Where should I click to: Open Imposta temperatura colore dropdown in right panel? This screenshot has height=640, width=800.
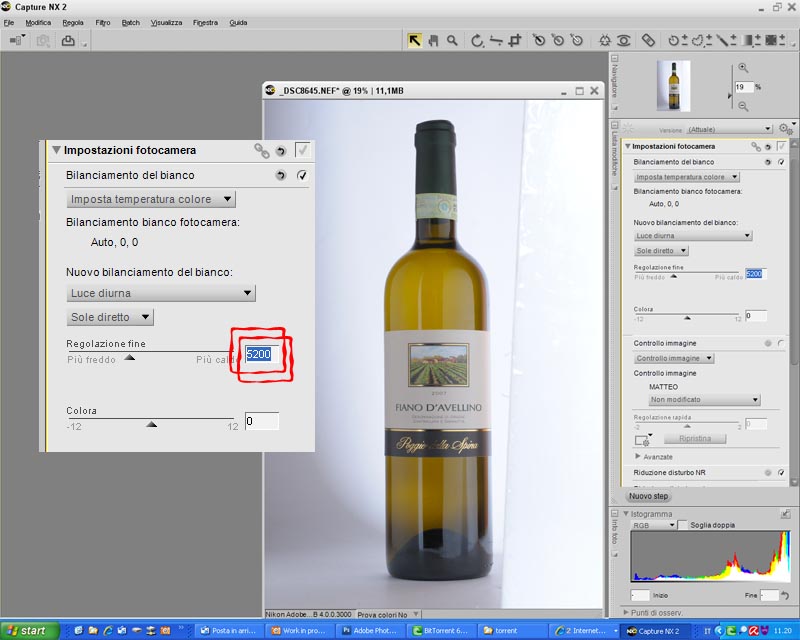click(x=687, y=177)
